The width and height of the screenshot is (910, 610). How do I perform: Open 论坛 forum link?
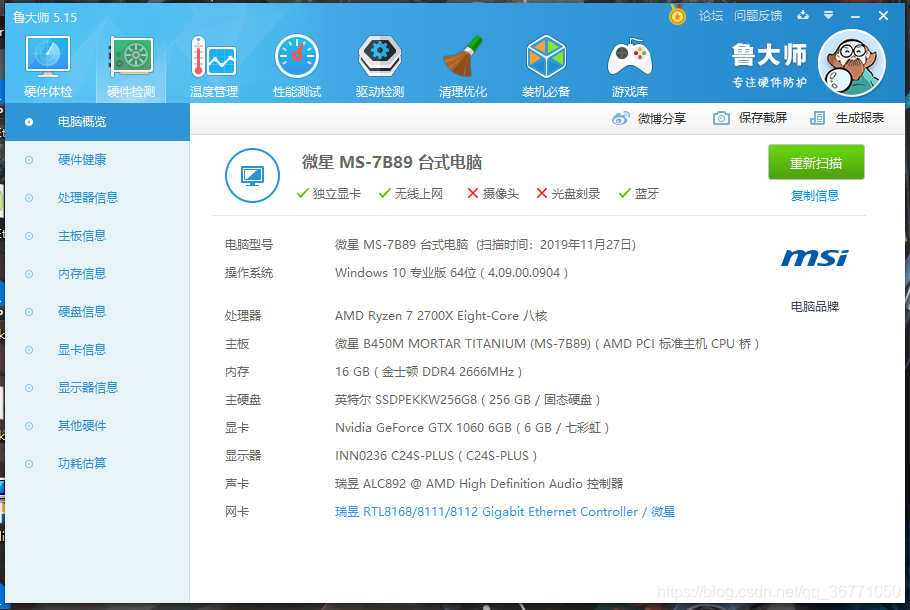[x=710, y=16]
